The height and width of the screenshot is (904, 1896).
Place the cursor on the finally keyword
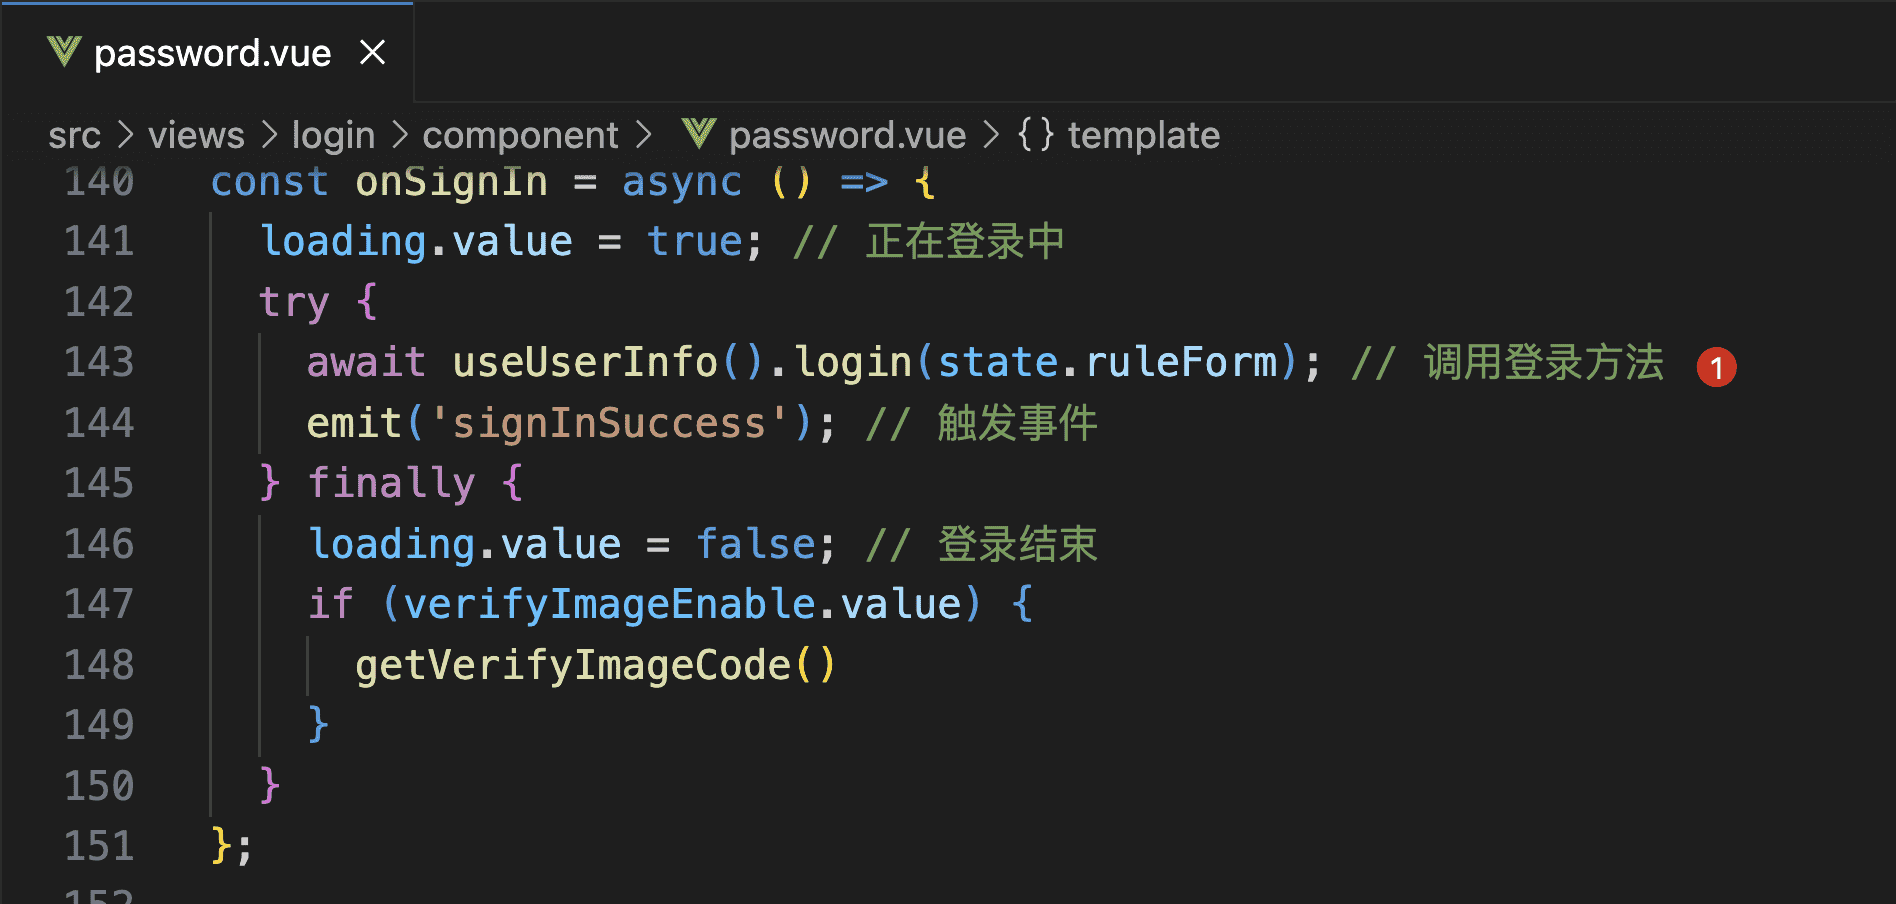(x=391, y=483)
